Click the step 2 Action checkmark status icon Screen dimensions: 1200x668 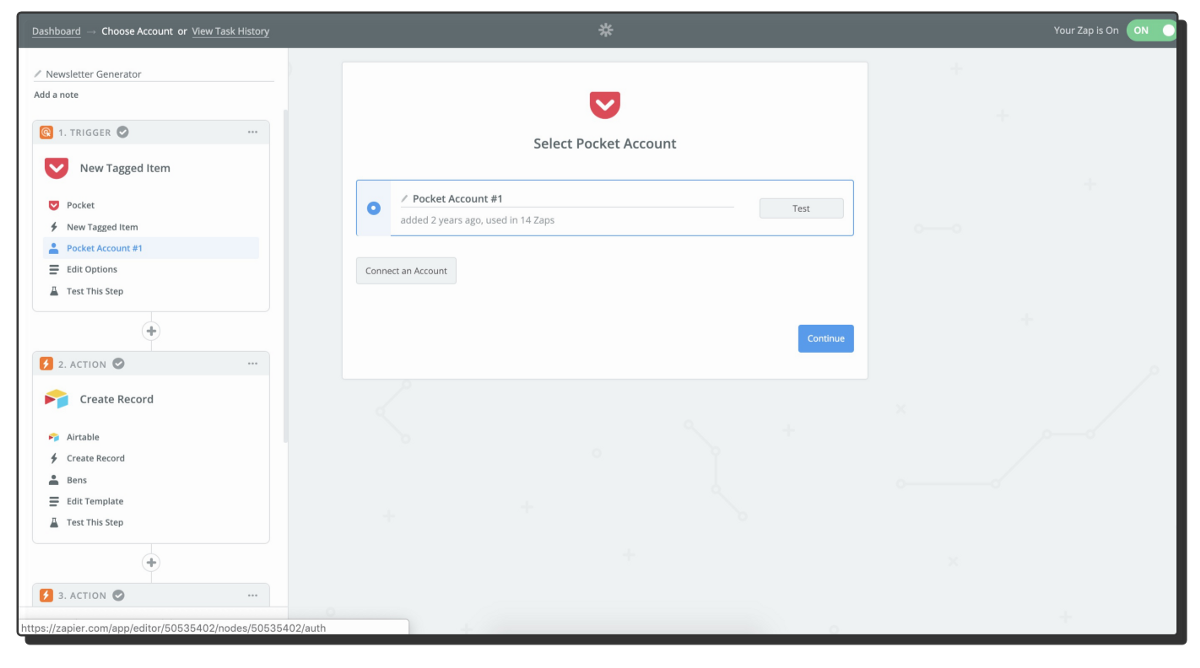pos(118,364)
